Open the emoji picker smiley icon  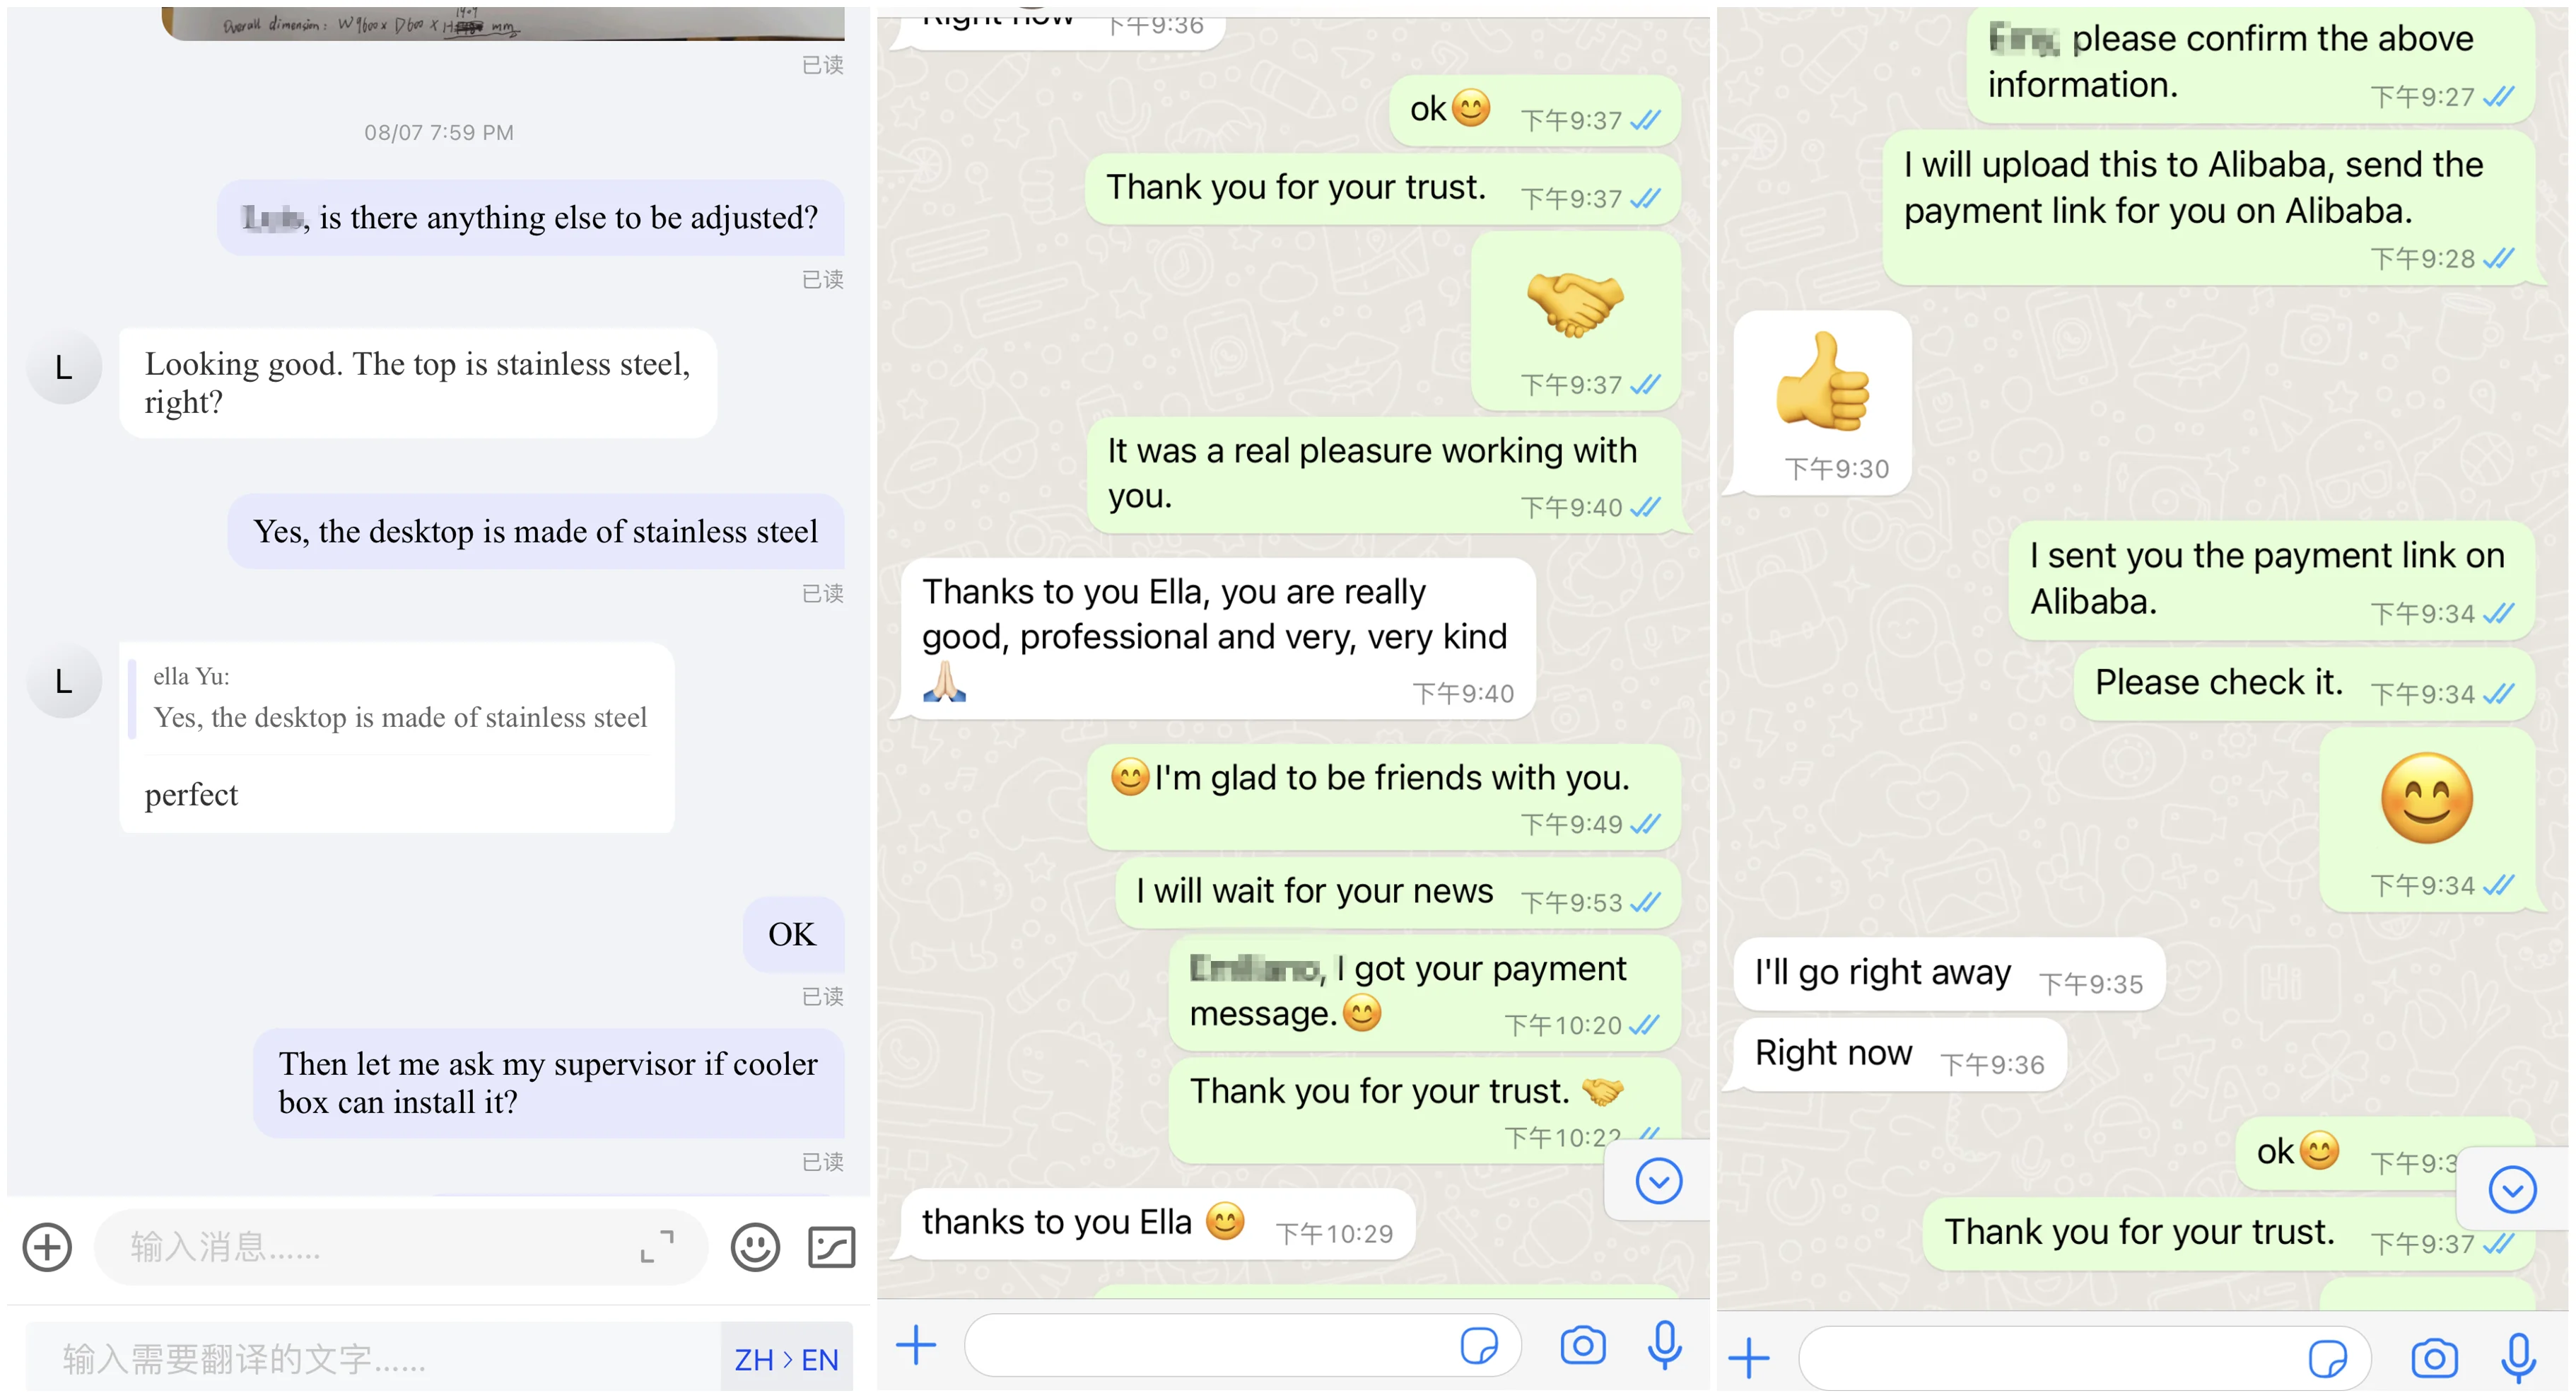[755, 1247]
